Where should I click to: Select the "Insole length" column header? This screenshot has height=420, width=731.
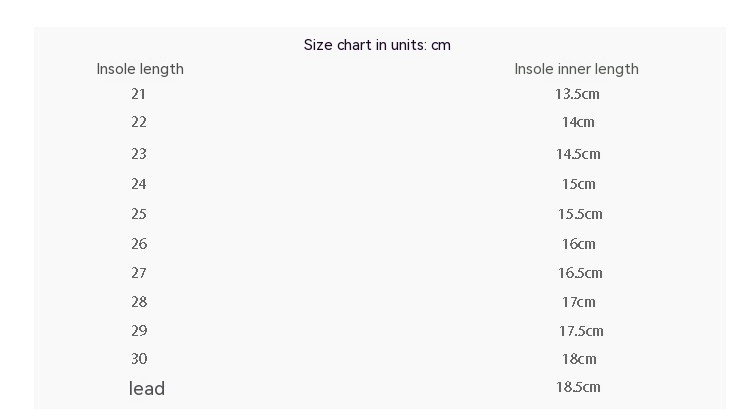(x=140, y=69)
